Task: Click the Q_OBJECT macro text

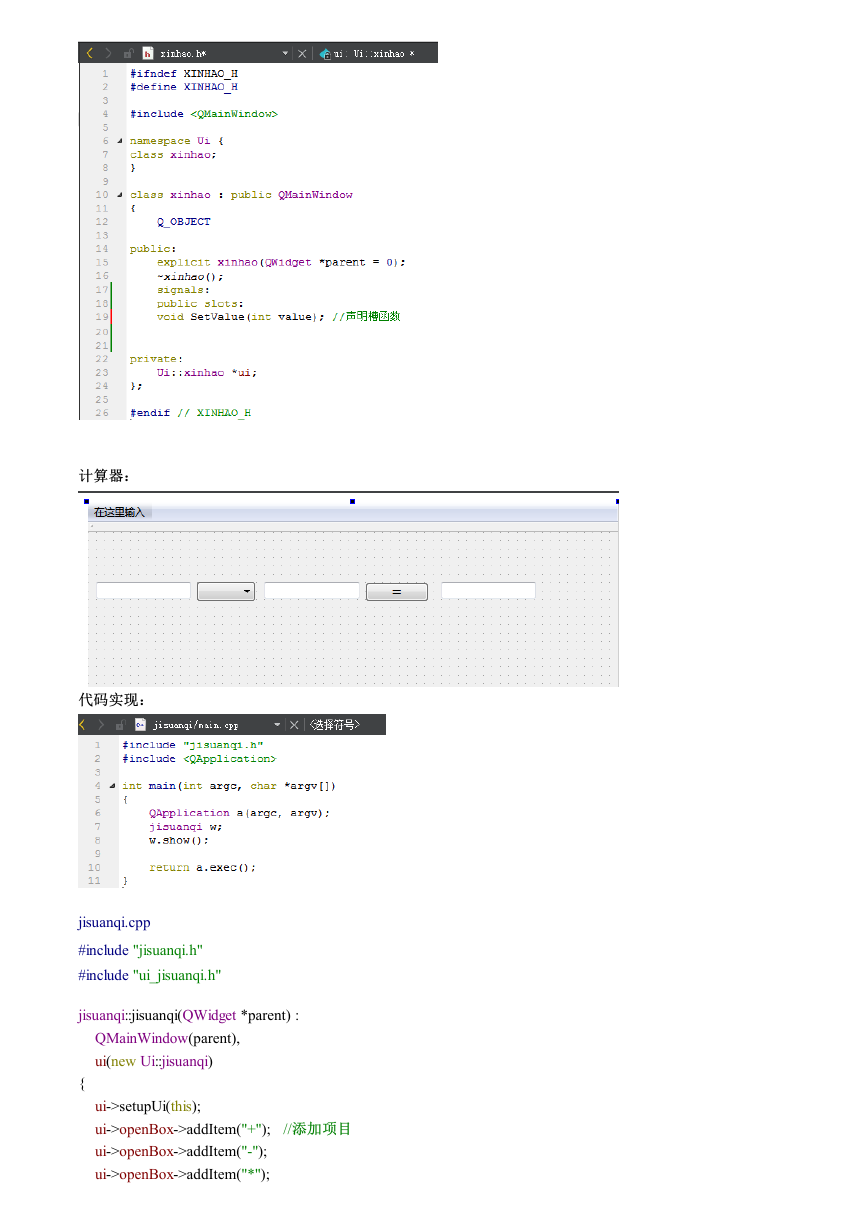Action: (x=184, y=222)
